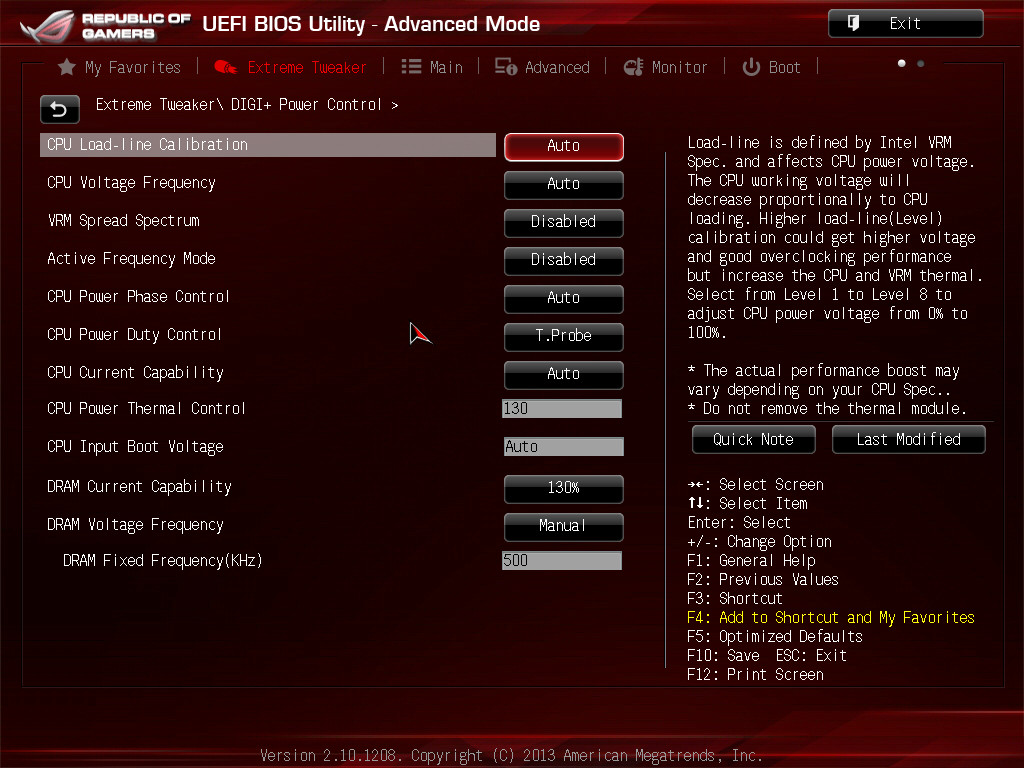Select CPU Power Duty Control label
The height and width of the screenshot is (768, 1024).
(x=135, y=334)
